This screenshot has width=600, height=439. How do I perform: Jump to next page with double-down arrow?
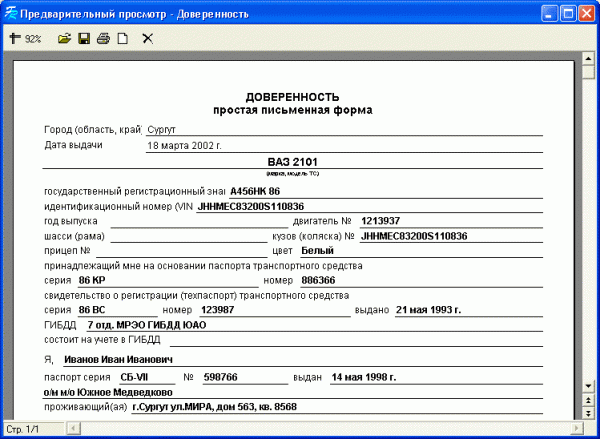click(588, 412)
